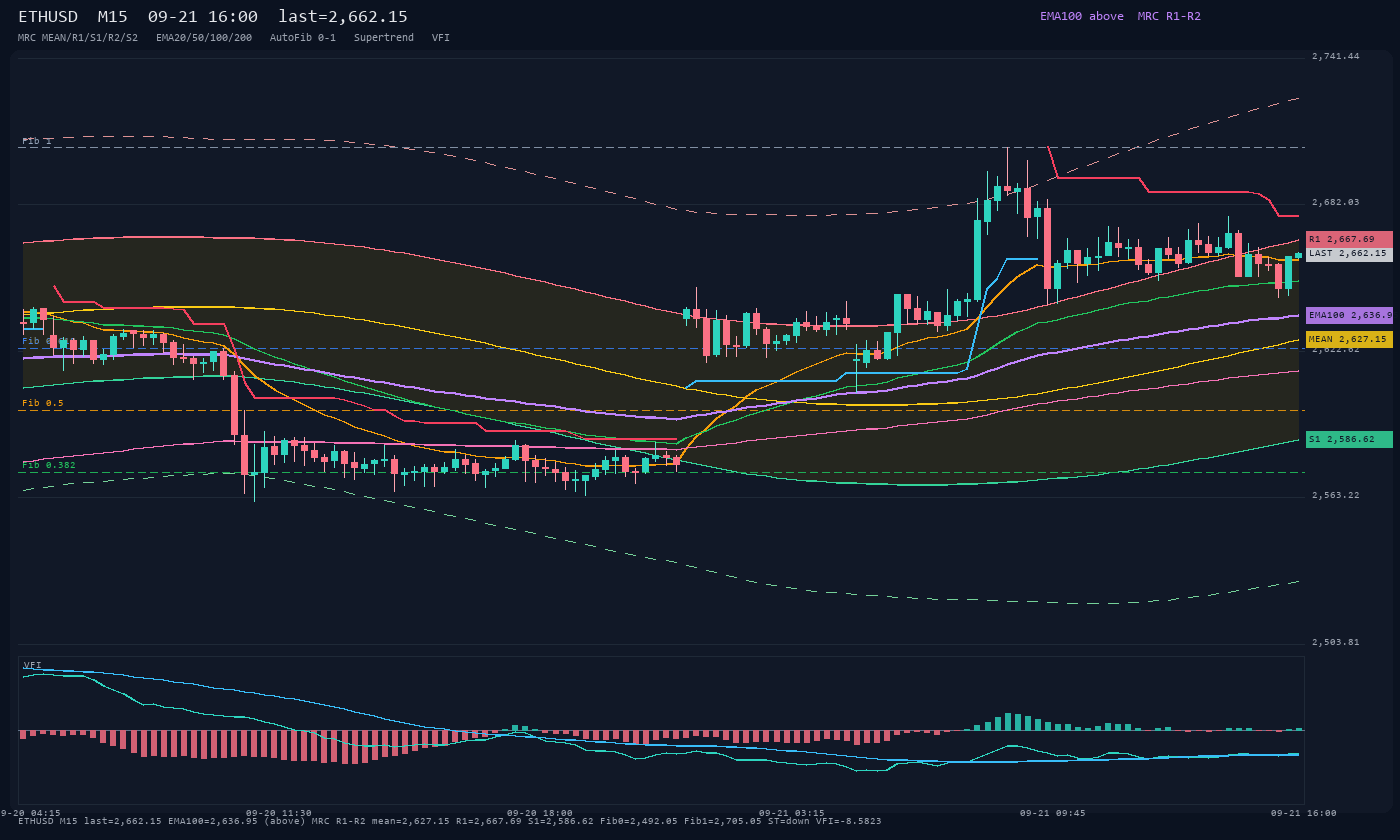Click the AutoFib 0-1 legend entry
The height and width of the screenshot is (840, 1400).
click(303, 38)
